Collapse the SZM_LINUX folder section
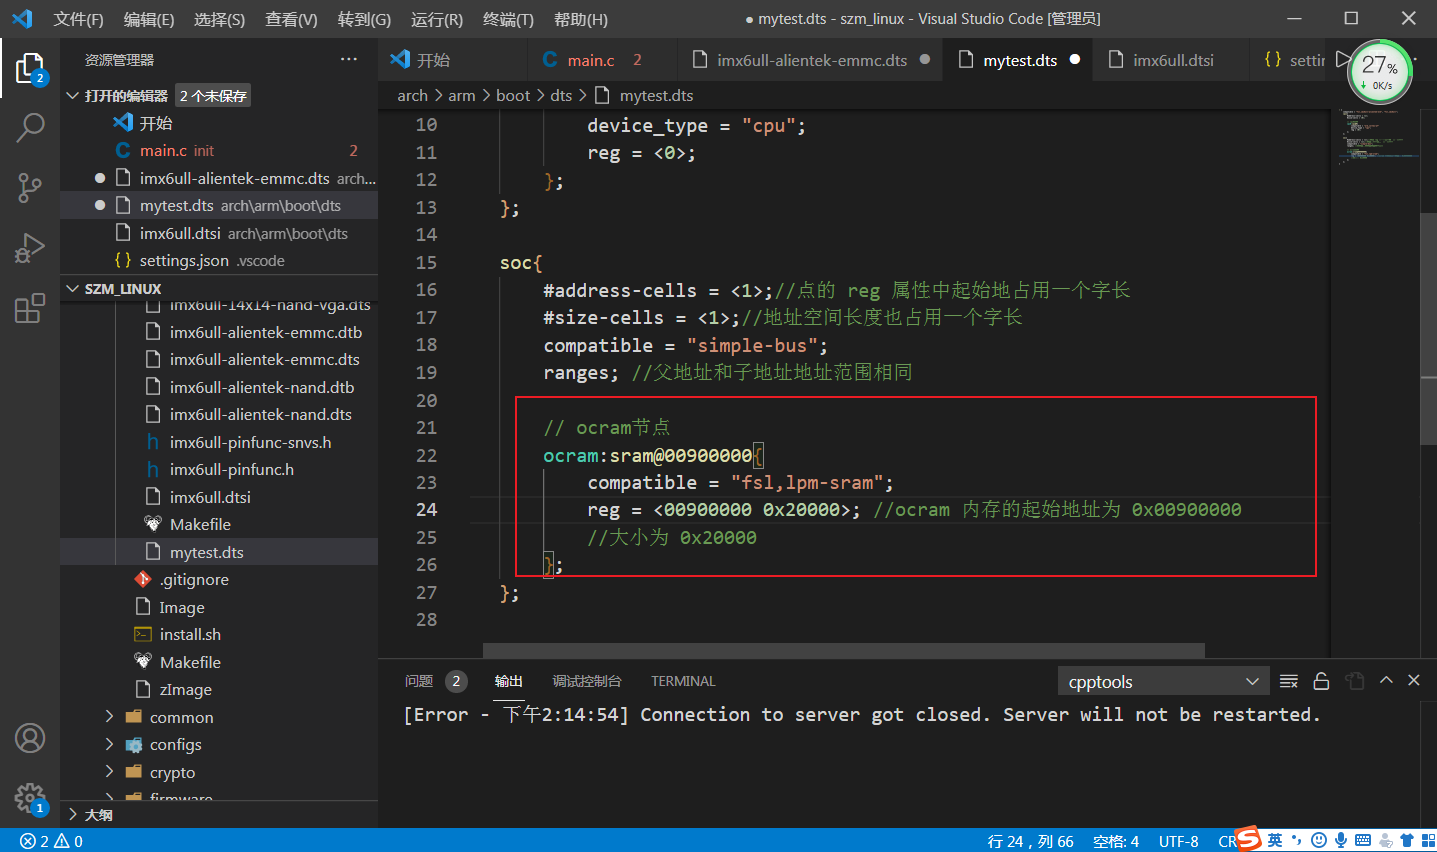This screenshot has width=1437, height=852. coord(73,289)
